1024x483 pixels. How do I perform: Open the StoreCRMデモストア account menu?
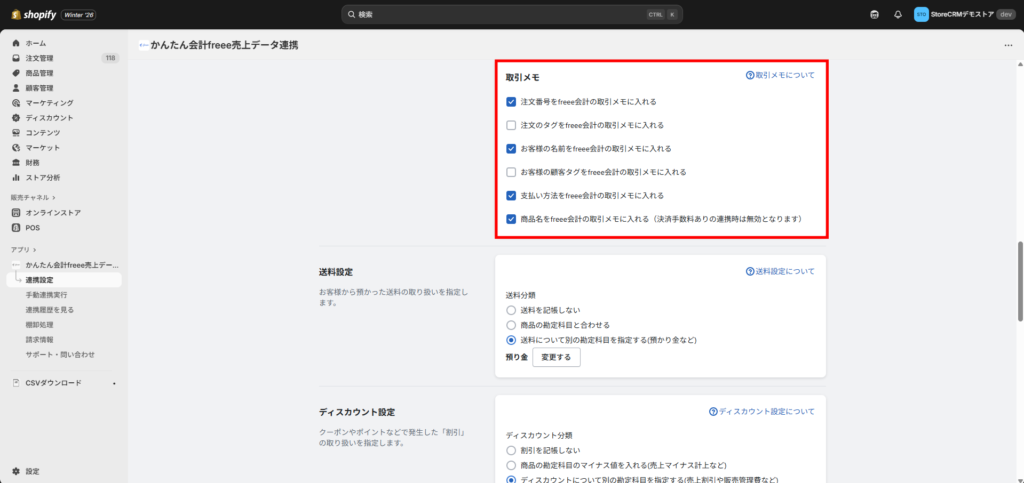pos(965,14)
